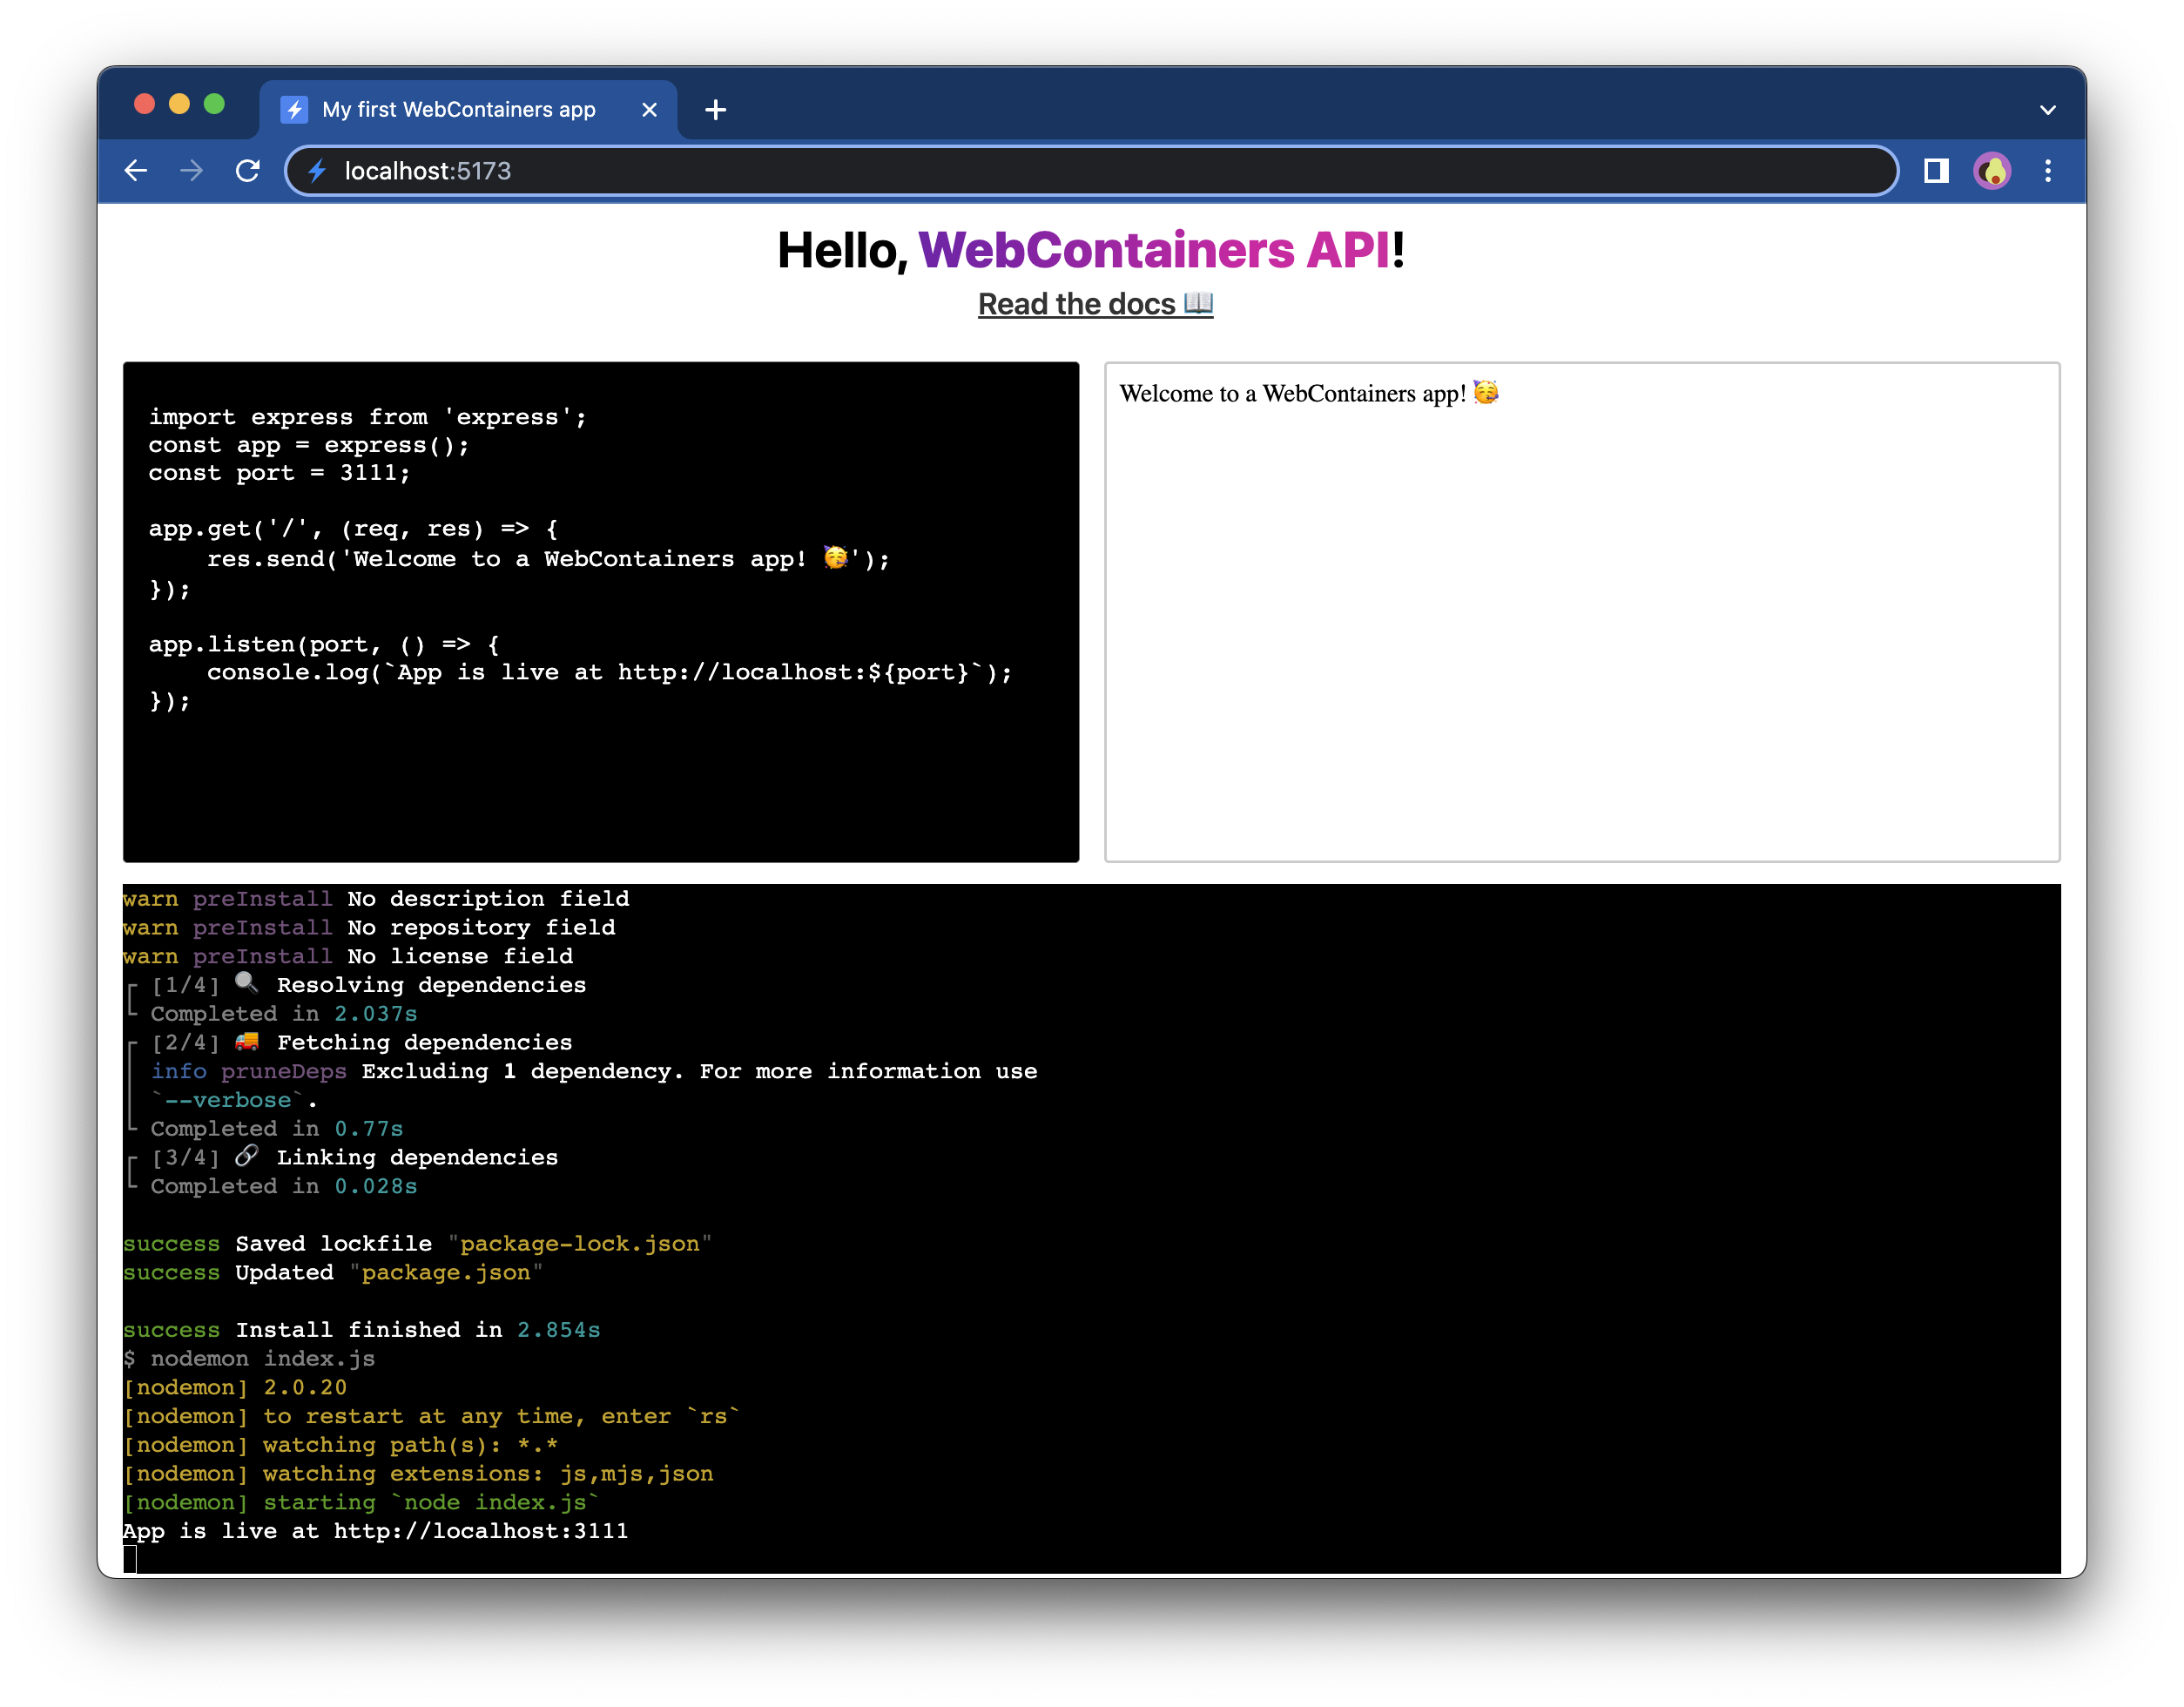Click the browser forward navigation icon
Image resolution: width=2184 pixels, height=1707 pixels.
(192, 172)
